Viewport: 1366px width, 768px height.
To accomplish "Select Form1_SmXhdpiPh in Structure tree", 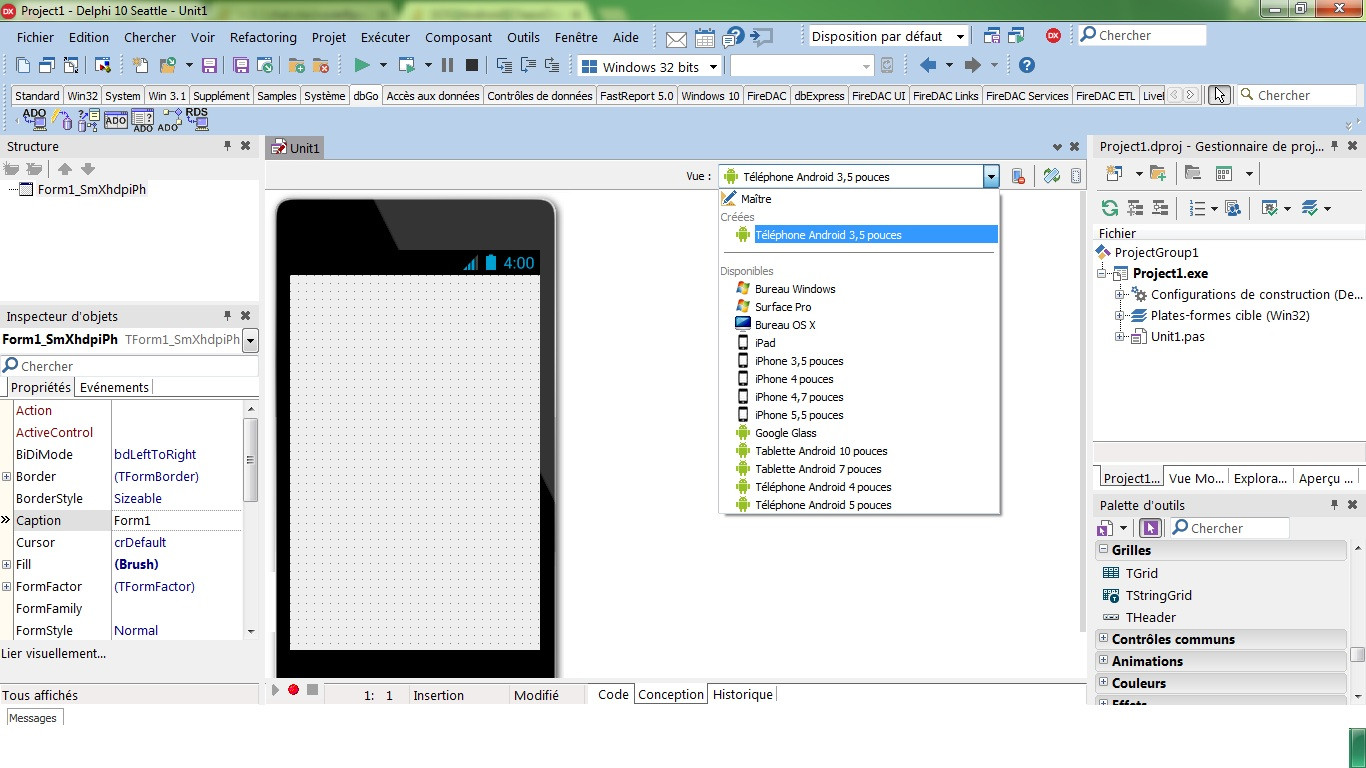I will (x=92, y=189).
